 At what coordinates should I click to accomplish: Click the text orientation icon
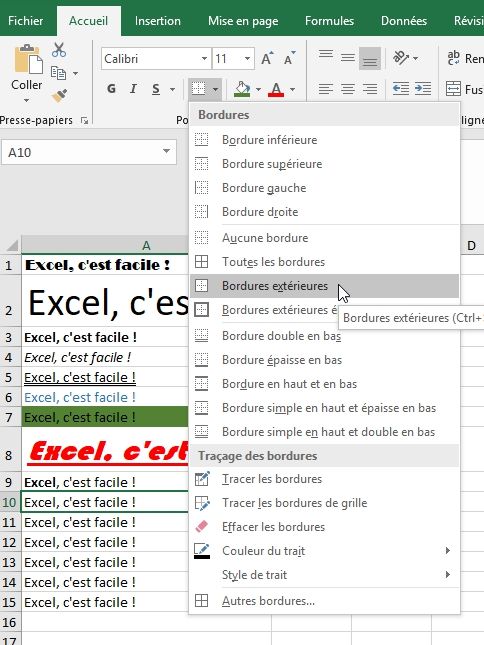pos(401,58)
